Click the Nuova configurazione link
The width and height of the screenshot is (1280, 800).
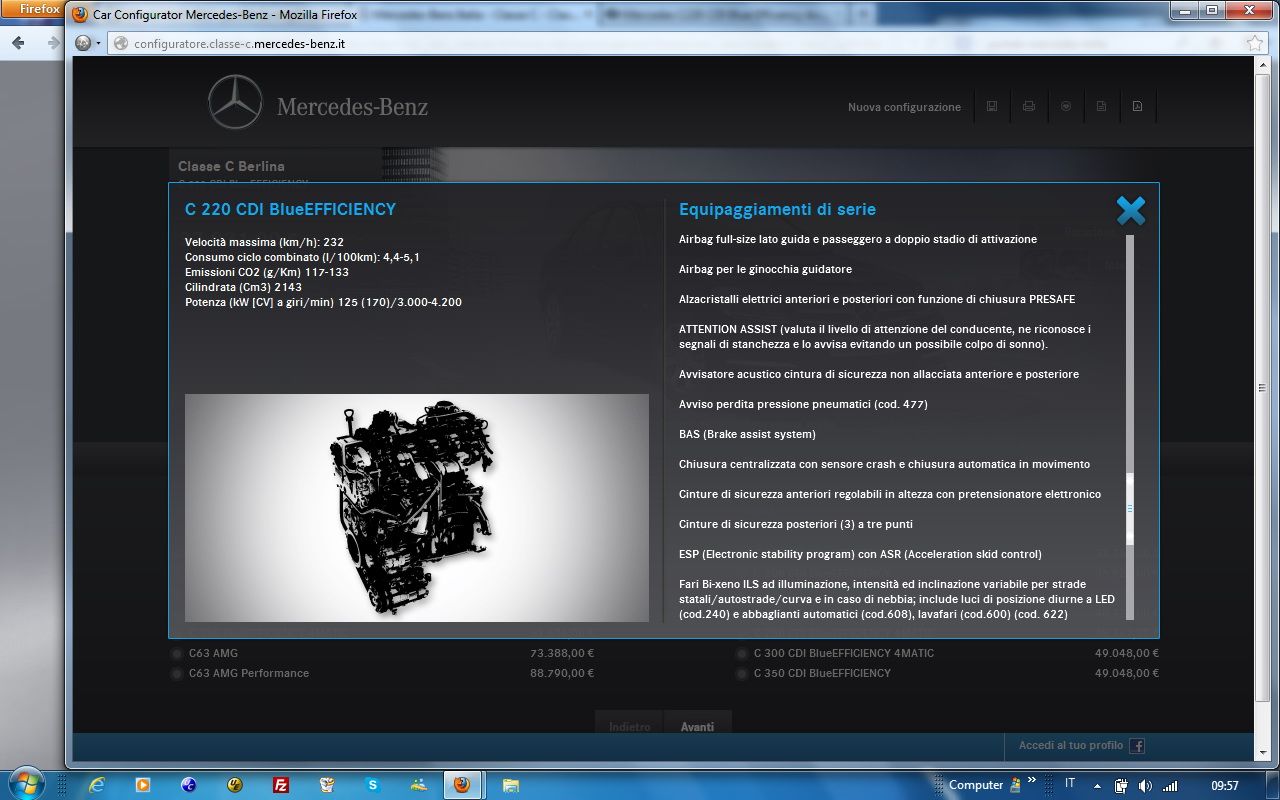tap(904, 107)
